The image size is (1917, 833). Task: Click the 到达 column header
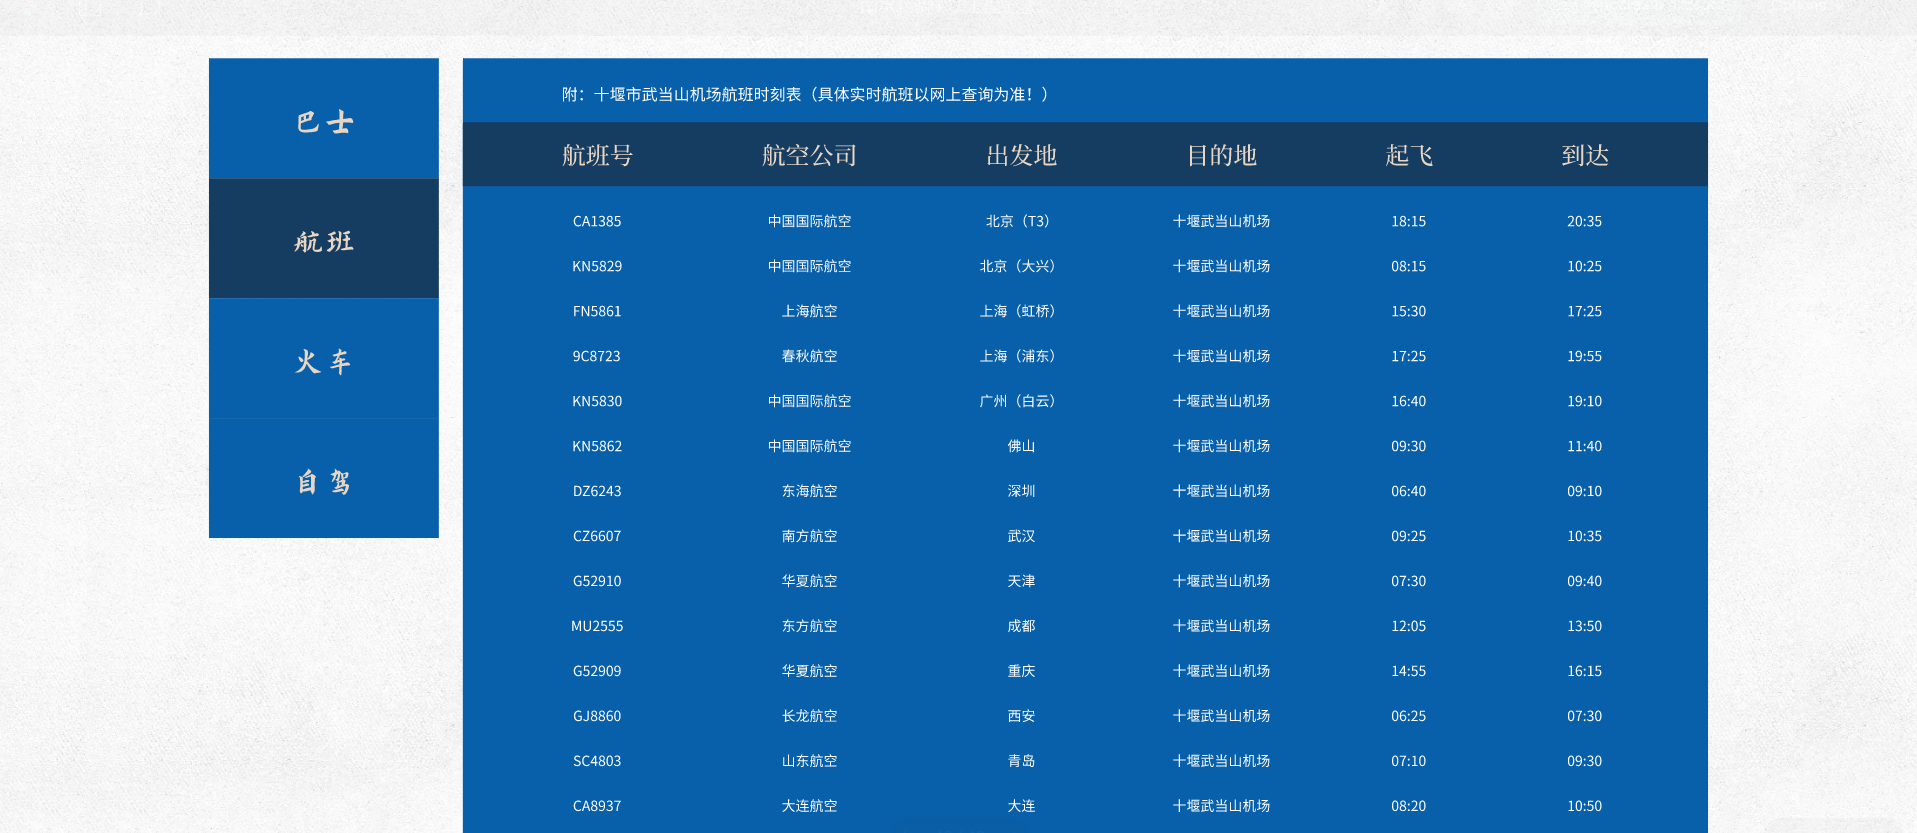click(1584, 155)
